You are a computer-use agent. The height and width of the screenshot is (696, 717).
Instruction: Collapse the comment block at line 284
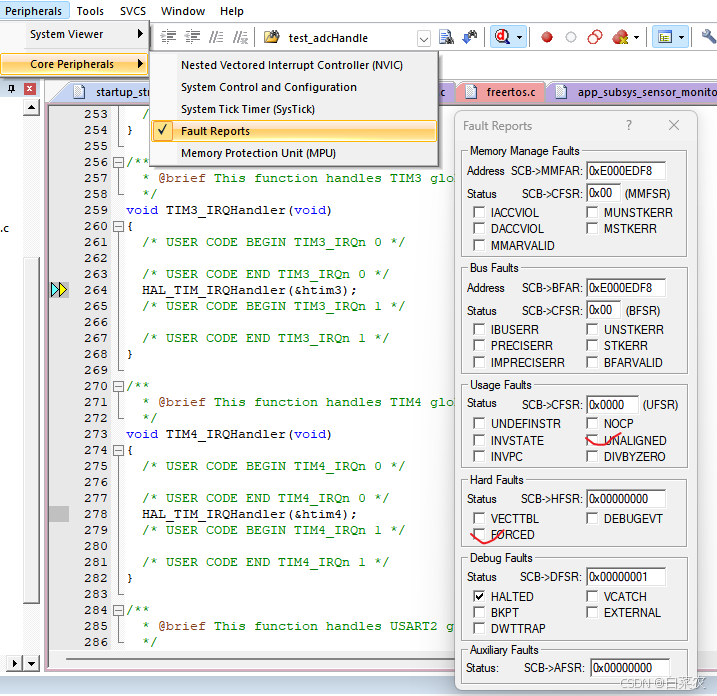point(118,610)
